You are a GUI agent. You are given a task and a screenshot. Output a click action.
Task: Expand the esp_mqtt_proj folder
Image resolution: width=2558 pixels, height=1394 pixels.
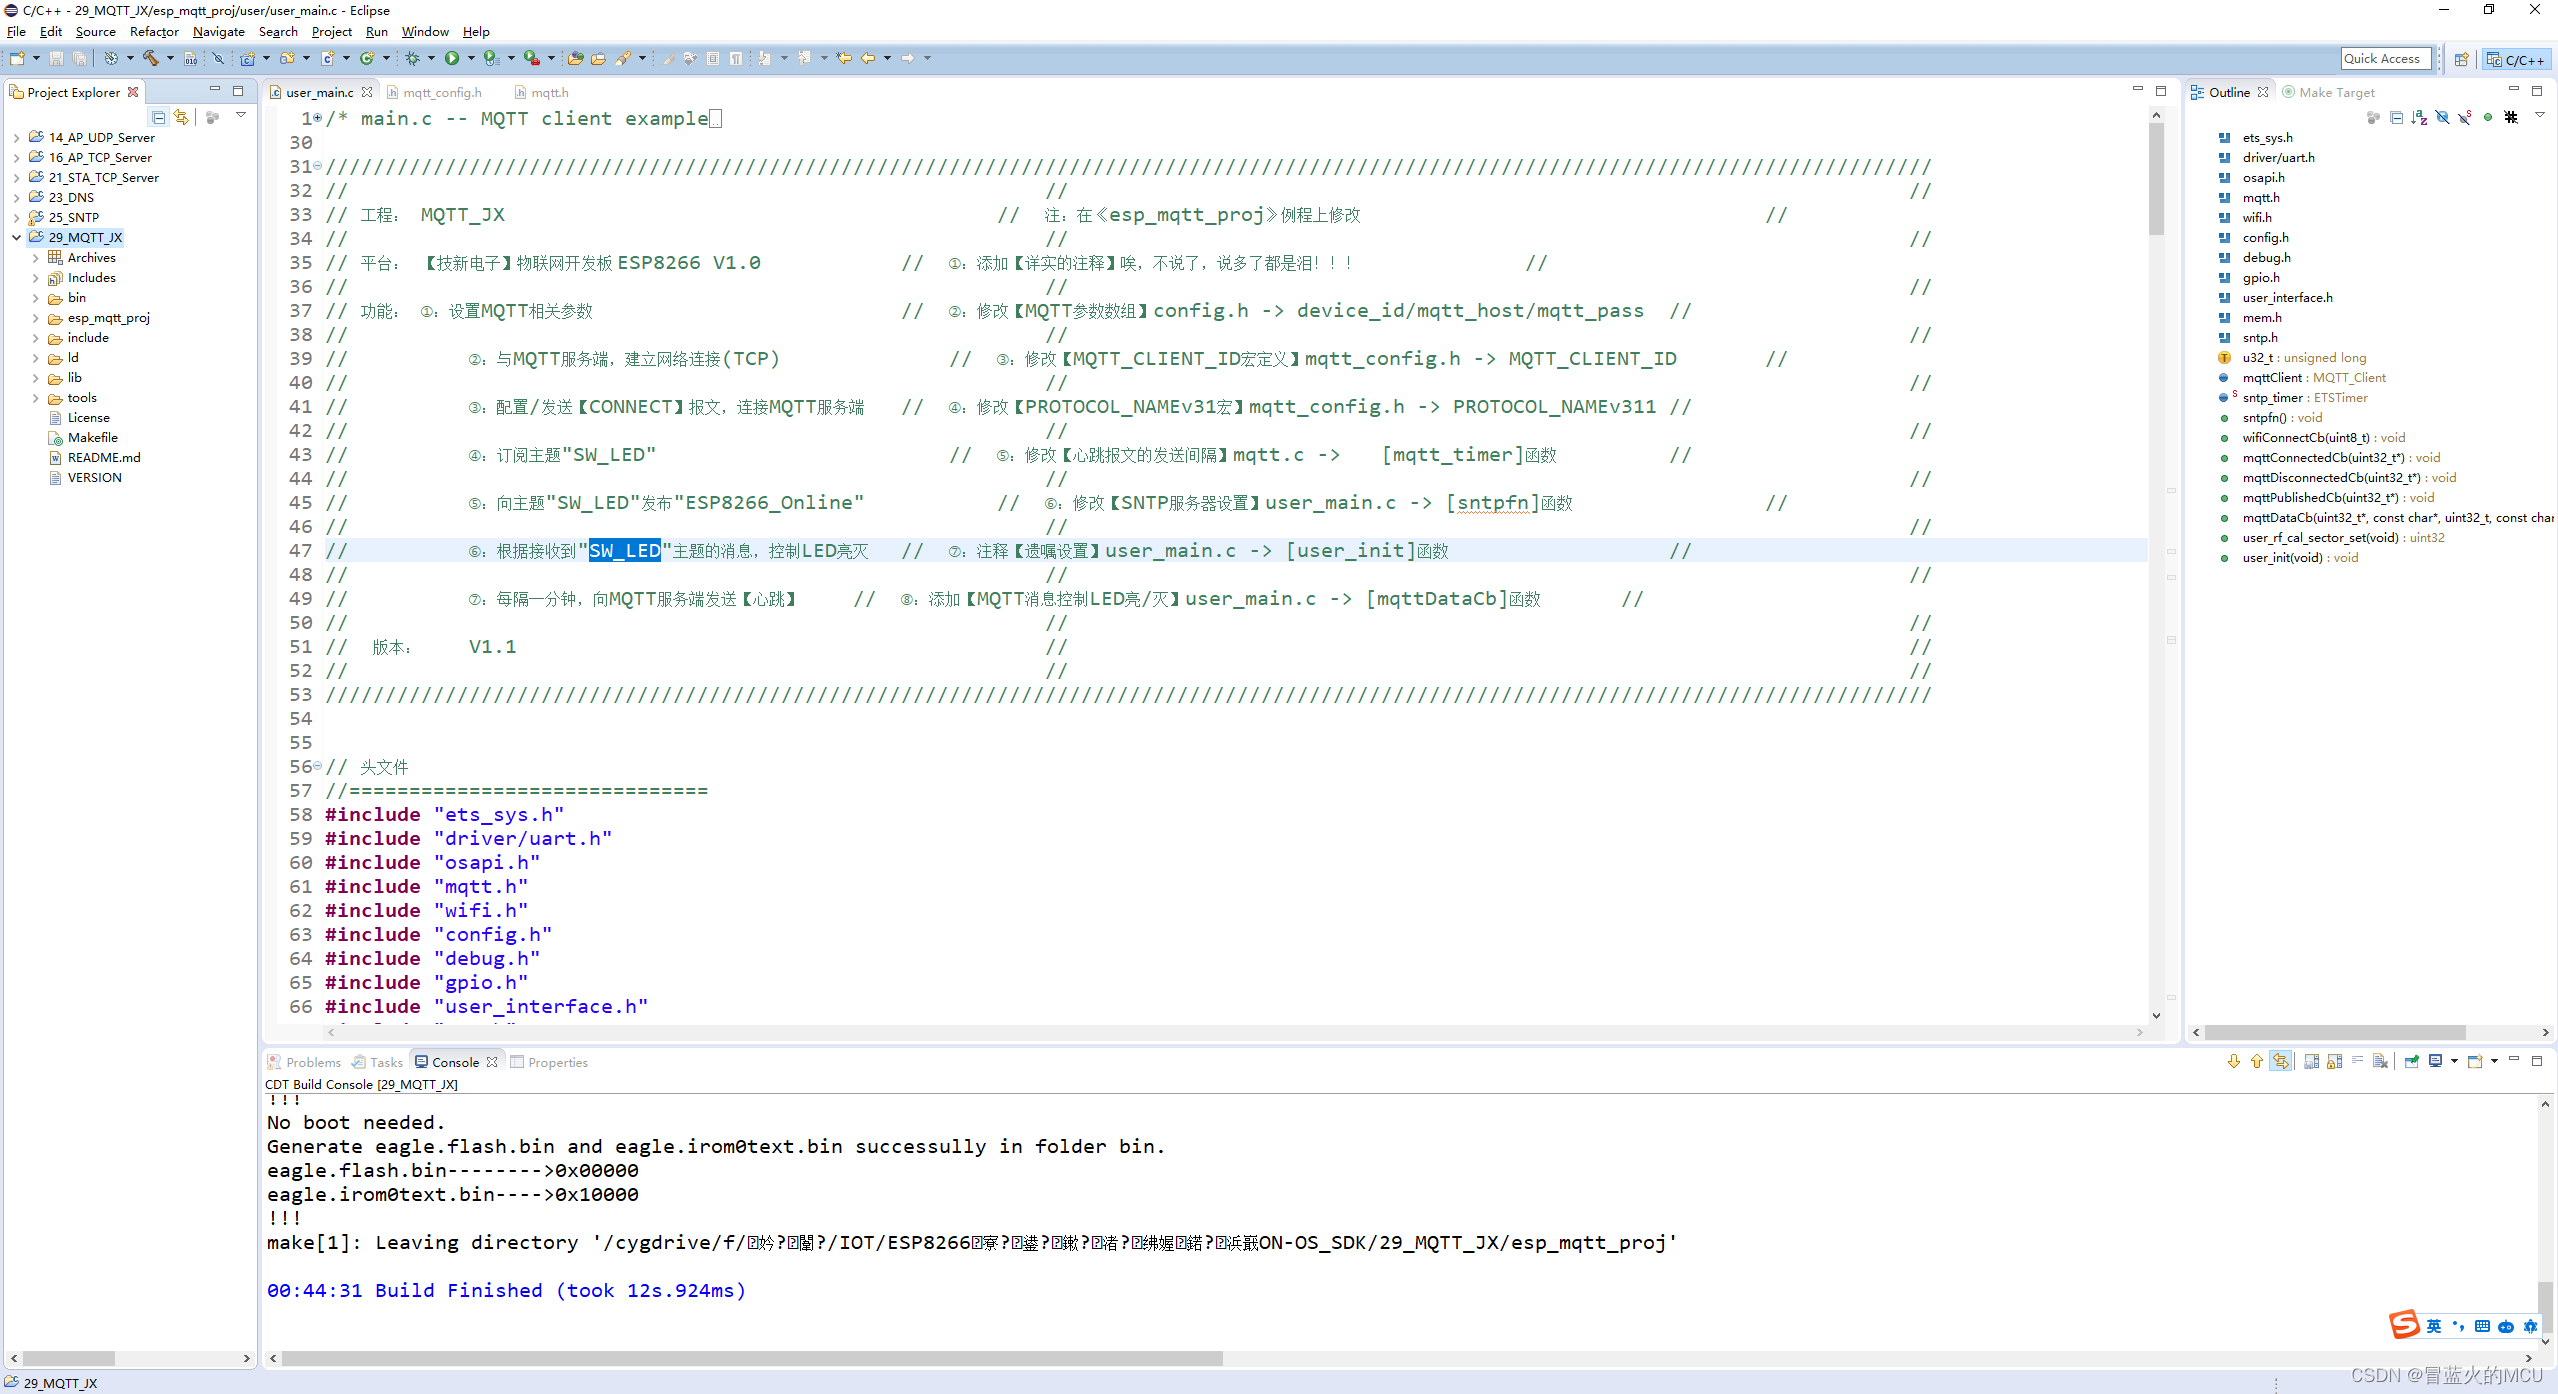pyautogui.click(x=36, y=318)
